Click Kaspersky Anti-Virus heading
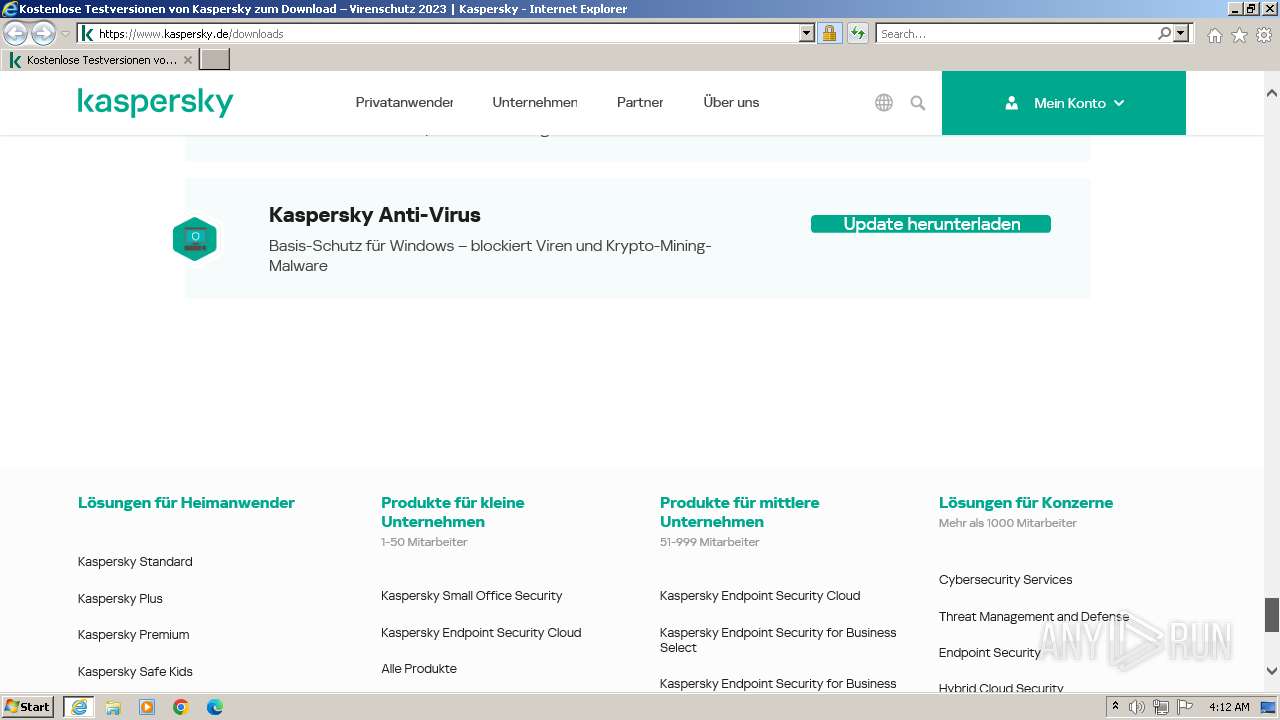1280x720 pixels. tap(375, 215)
